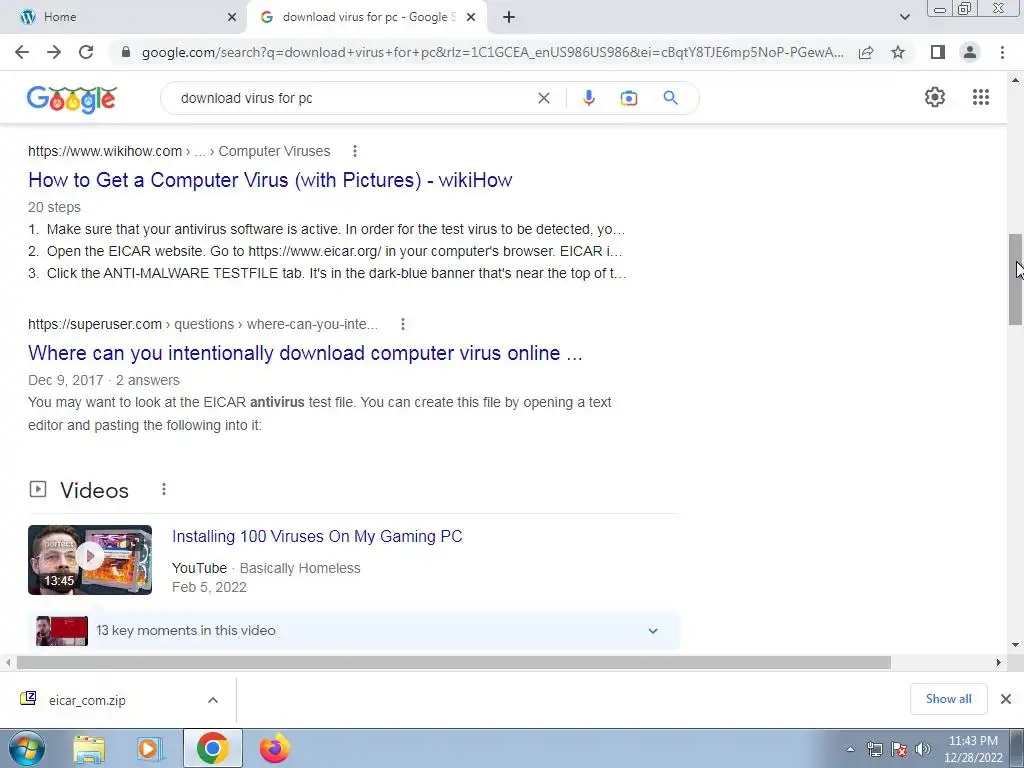Close the downloads bar

[x=1006, y=699]
